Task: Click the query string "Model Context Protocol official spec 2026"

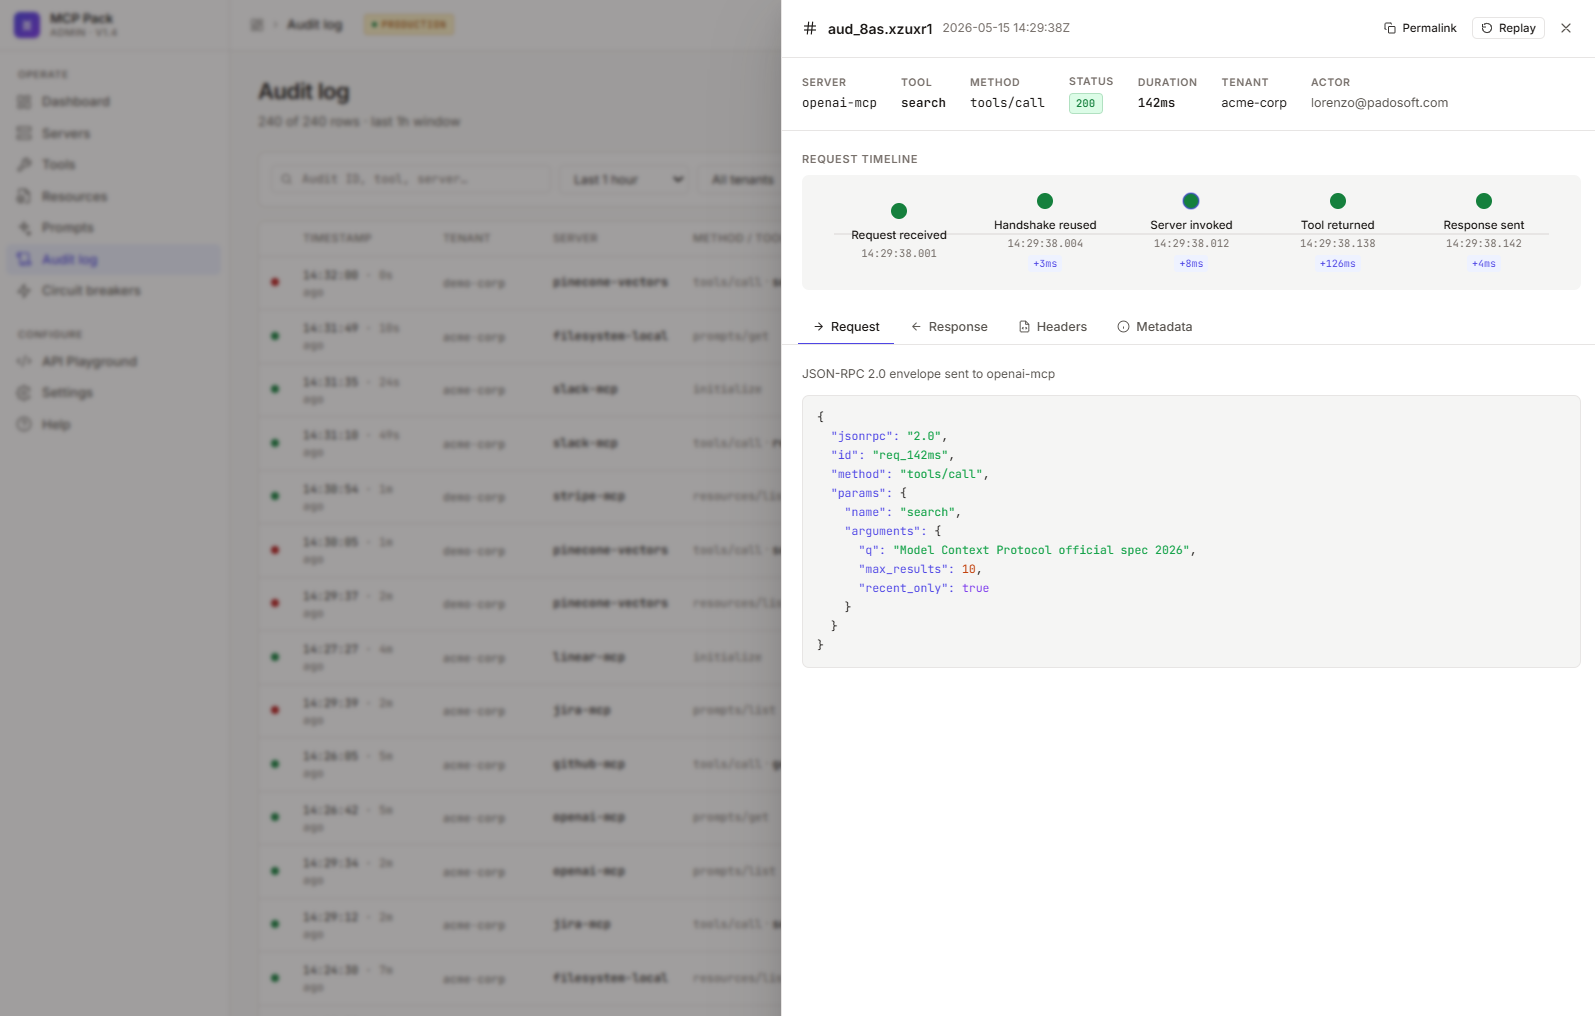Action: pyautogui.click(x=1041, y=550)
